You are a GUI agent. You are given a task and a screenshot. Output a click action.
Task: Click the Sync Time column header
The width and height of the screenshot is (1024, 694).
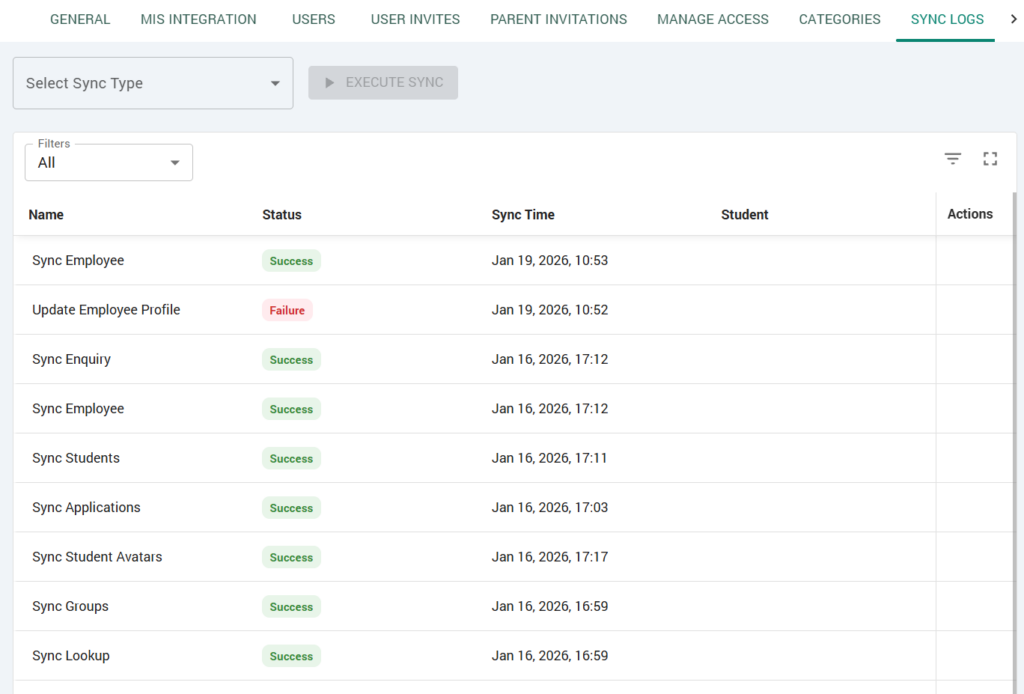point(523,215)
